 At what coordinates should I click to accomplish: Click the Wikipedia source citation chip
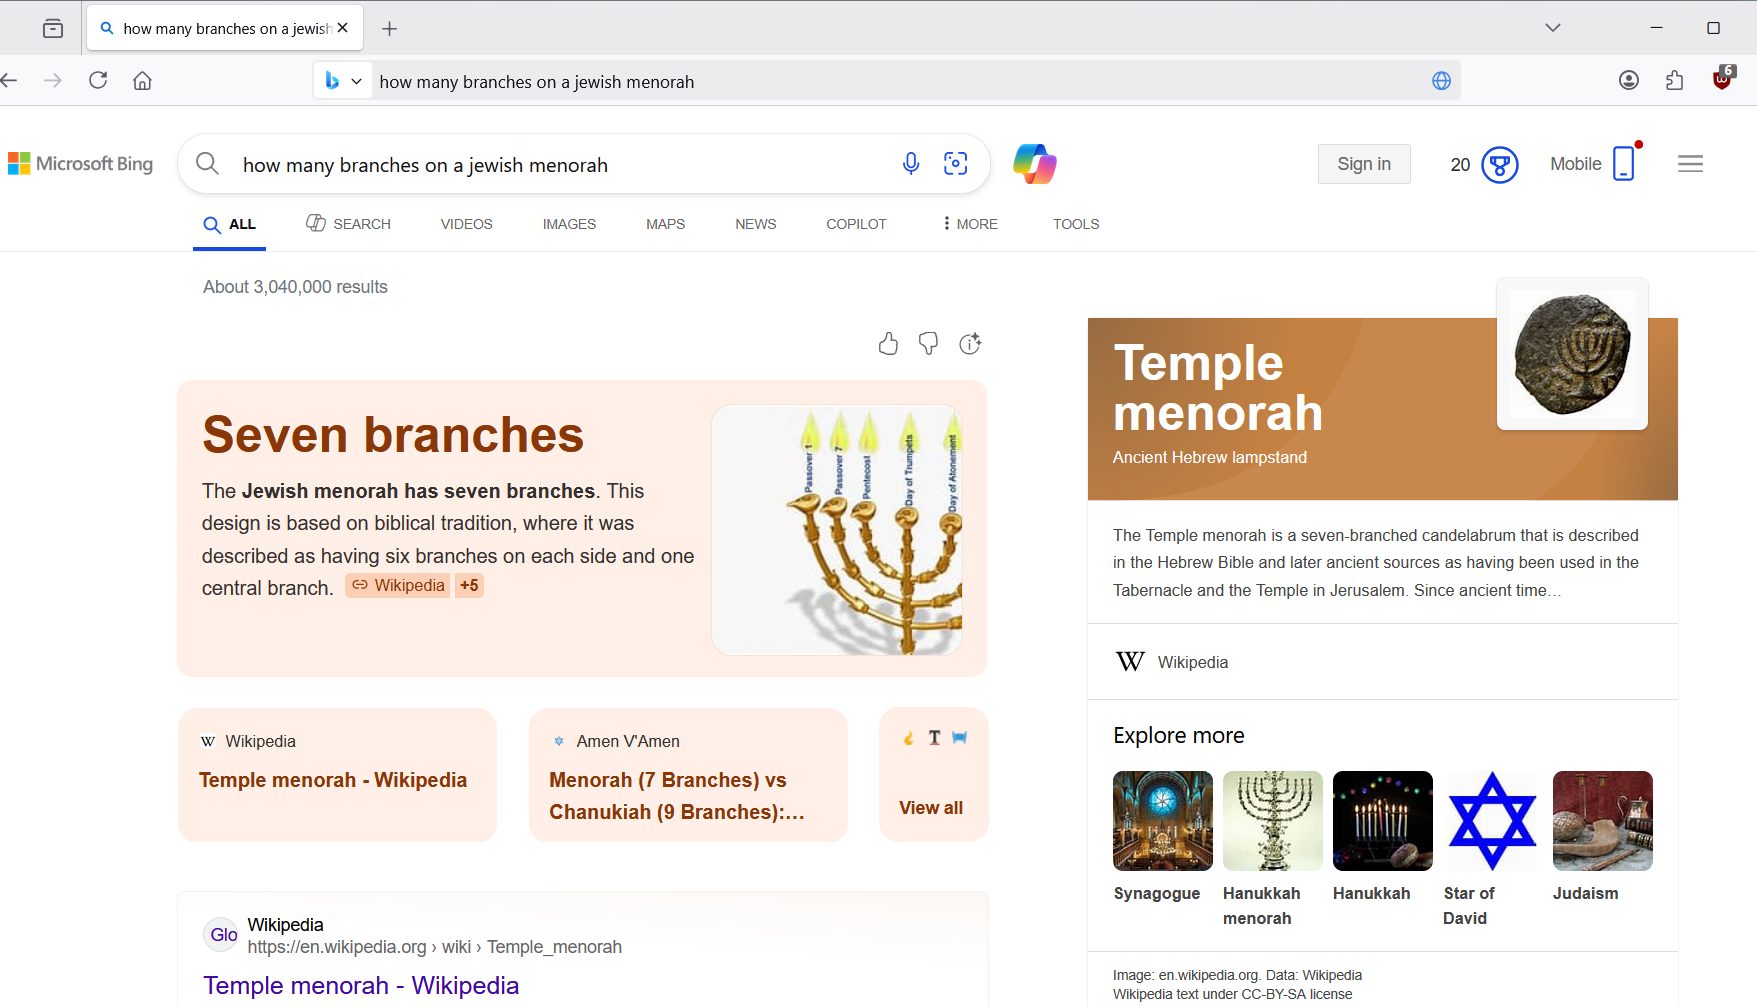(x=398, y=585)
